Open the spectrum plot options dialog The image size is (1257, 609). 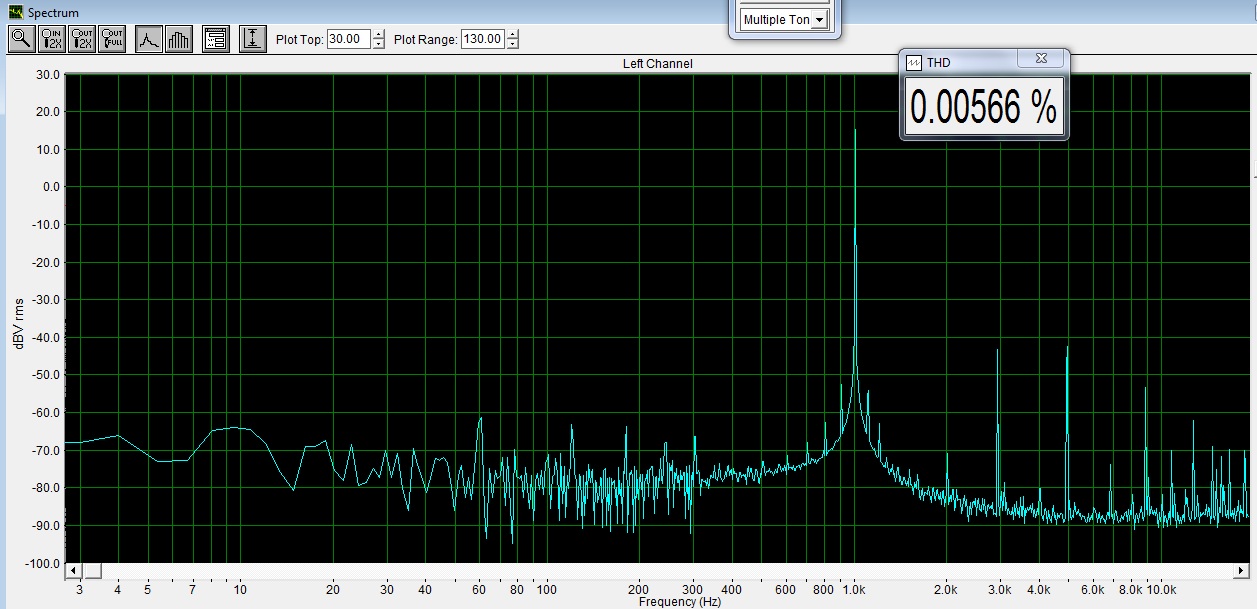(x=216, y=39)
